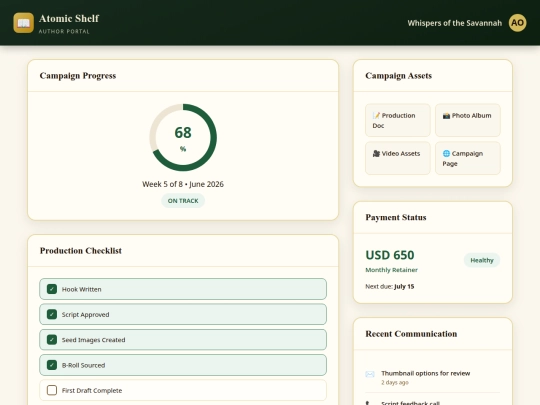Click the Whispers of the Savannah title
Viewport: 540px width, 405px height.
pyautogui.click(x=455, y=23)
